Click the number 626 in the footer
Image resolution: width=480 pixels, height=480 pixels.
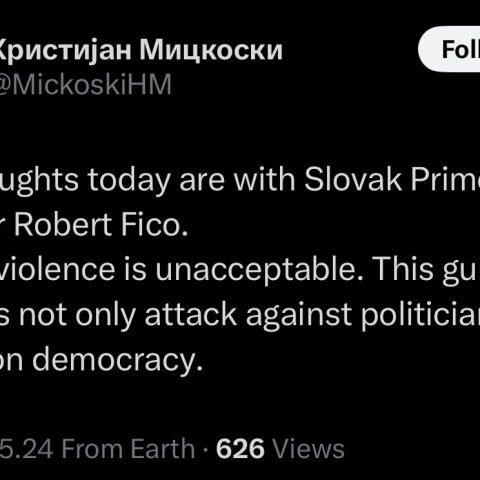(x=240, y=448)
